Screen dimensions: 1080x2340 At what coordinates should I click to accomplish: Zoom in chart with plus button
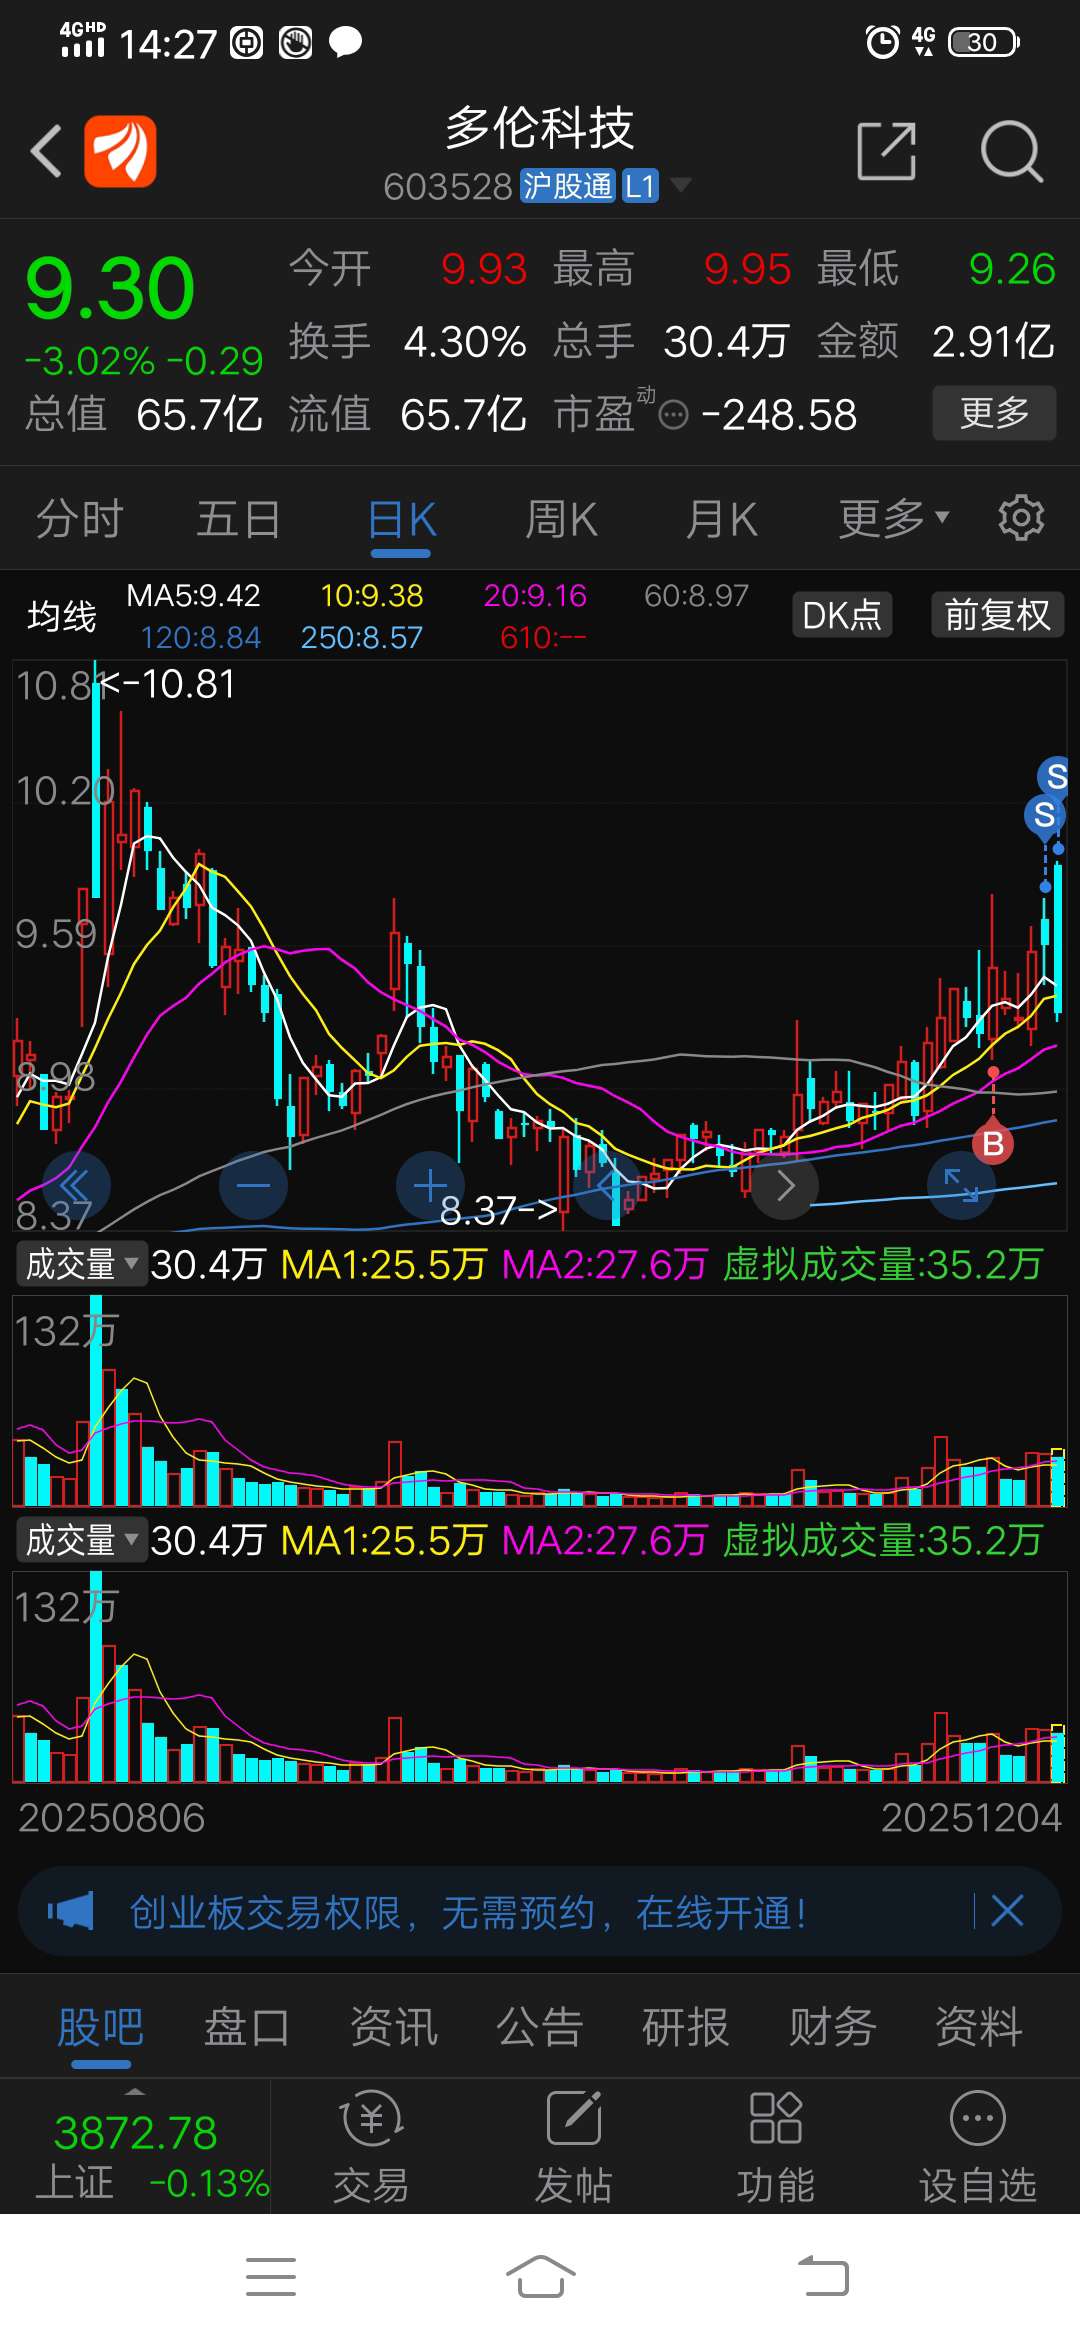(x=430, y=1186)
